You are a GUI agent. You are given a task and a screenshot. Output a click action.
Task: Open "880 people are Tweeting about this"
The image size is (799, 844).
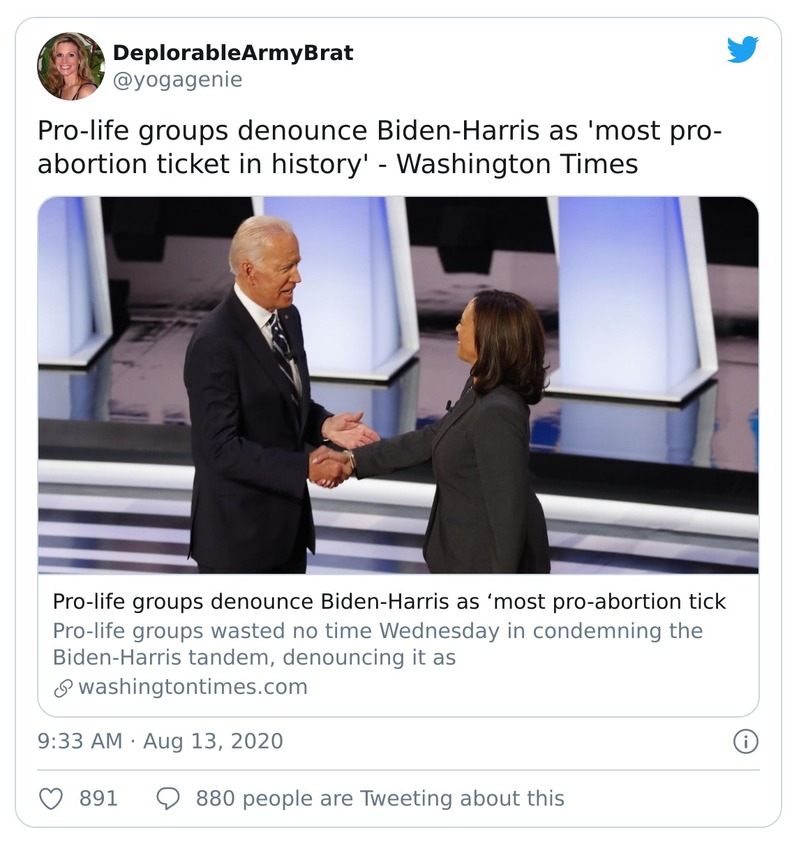pos(380,799)
